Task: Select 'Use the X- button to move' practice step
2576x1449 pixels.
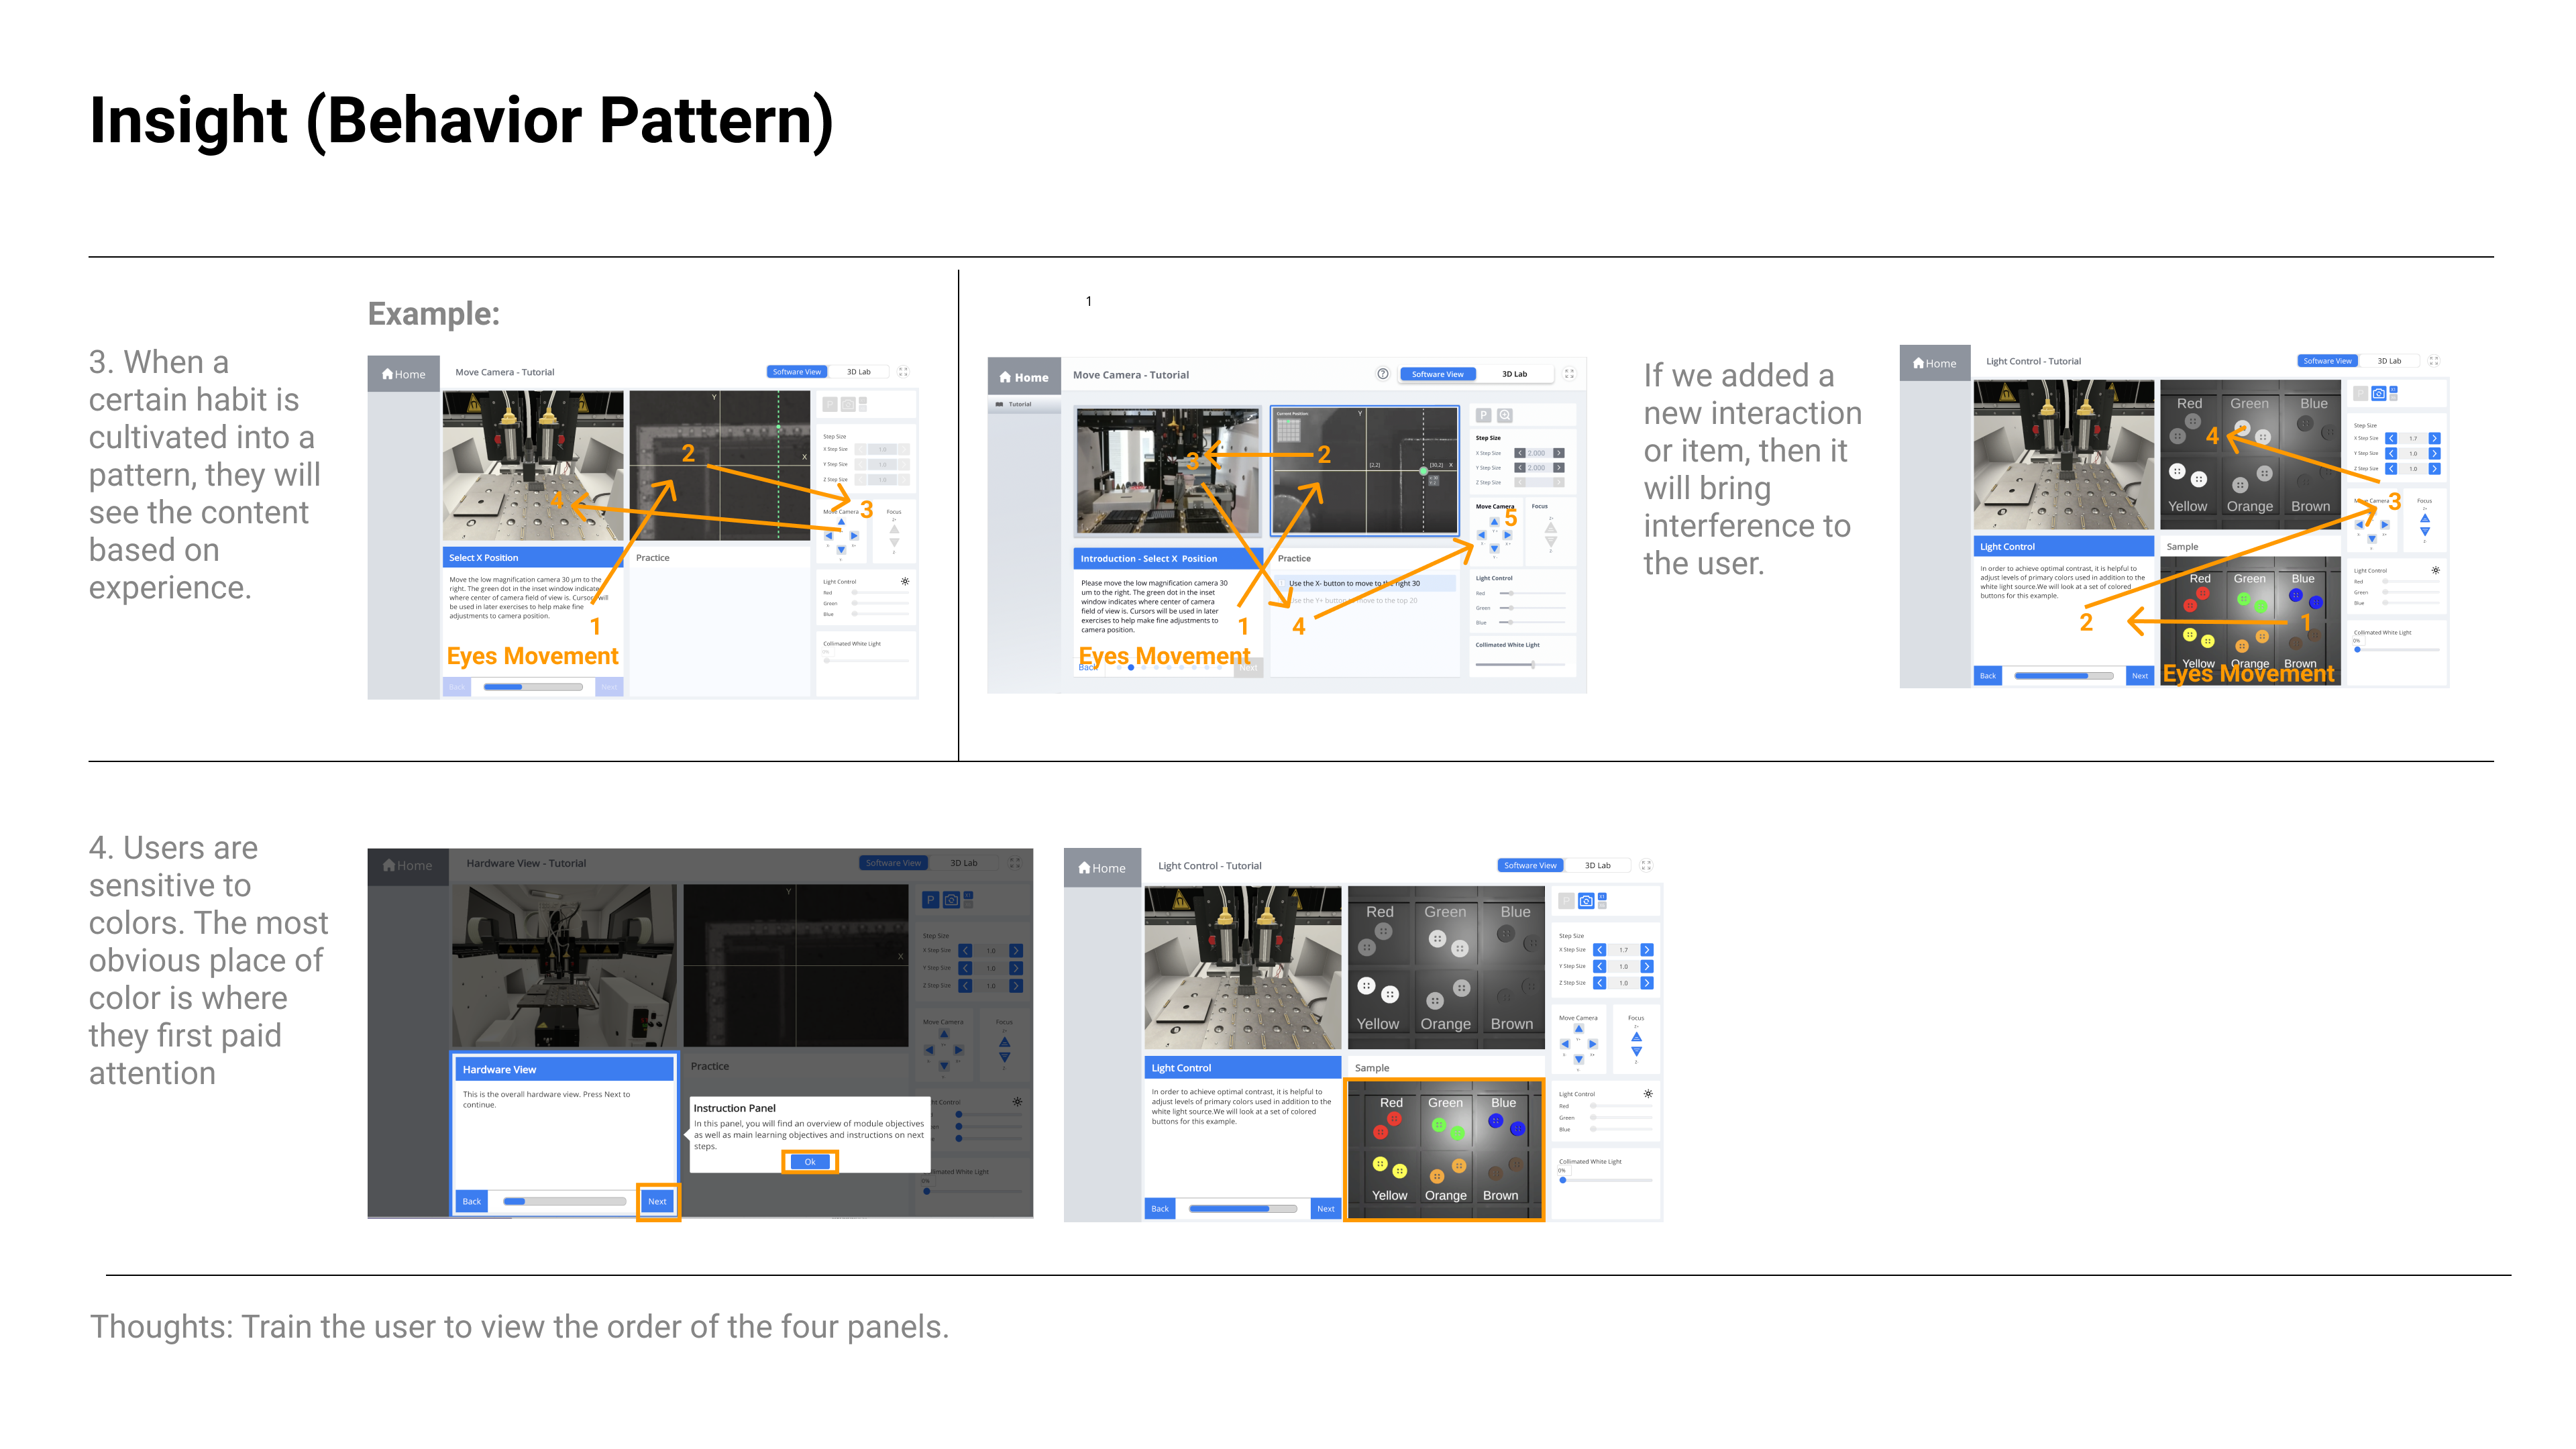Action: (x=1365, y=583)
